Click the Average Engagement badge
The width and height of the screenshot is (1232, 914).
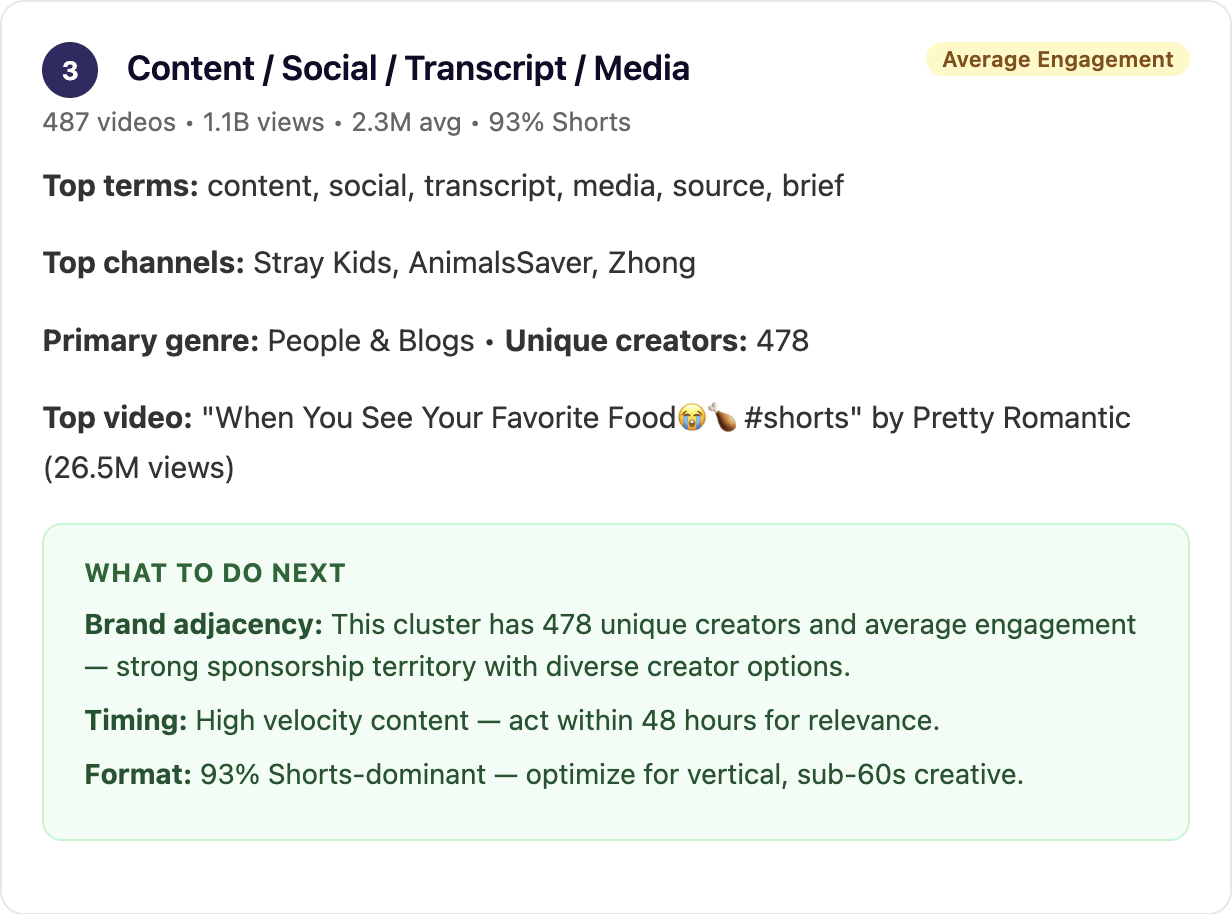[1057, 59]
